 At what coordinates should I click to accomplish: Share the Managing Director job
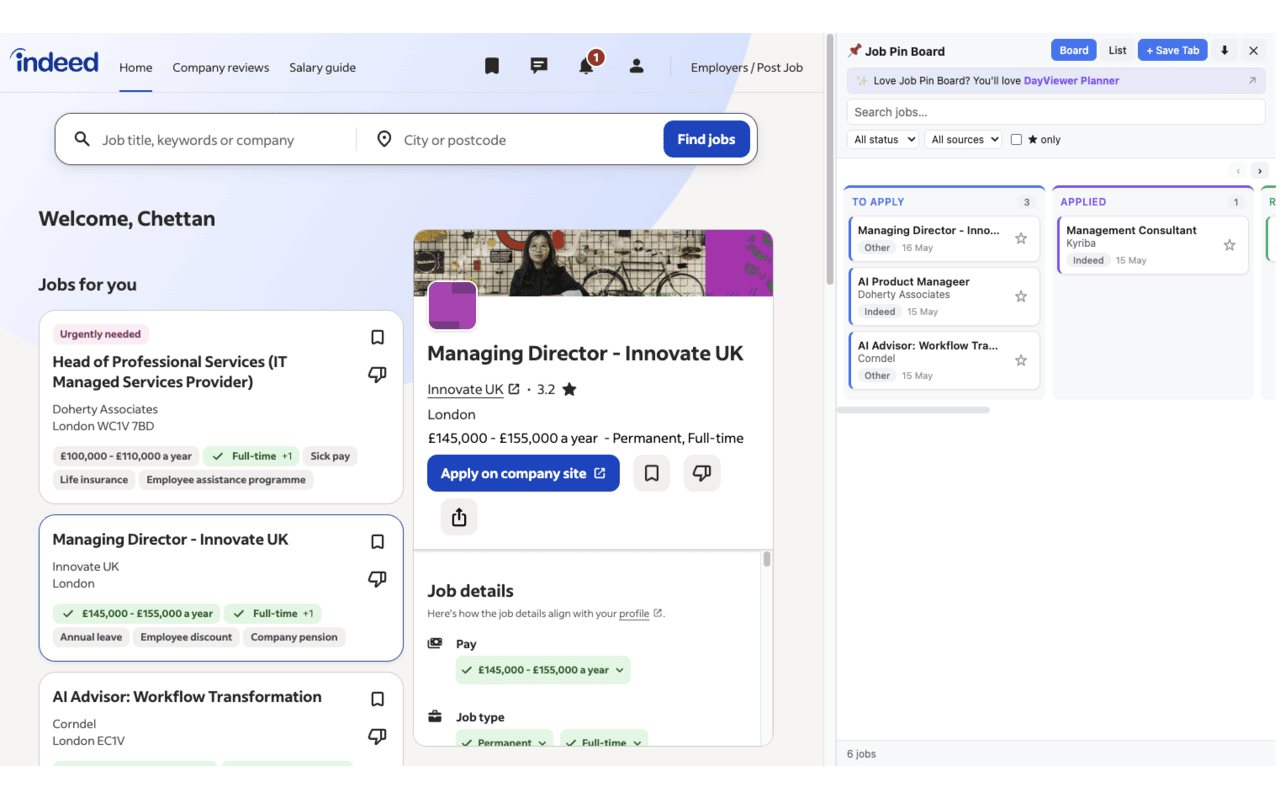[459, 517]
